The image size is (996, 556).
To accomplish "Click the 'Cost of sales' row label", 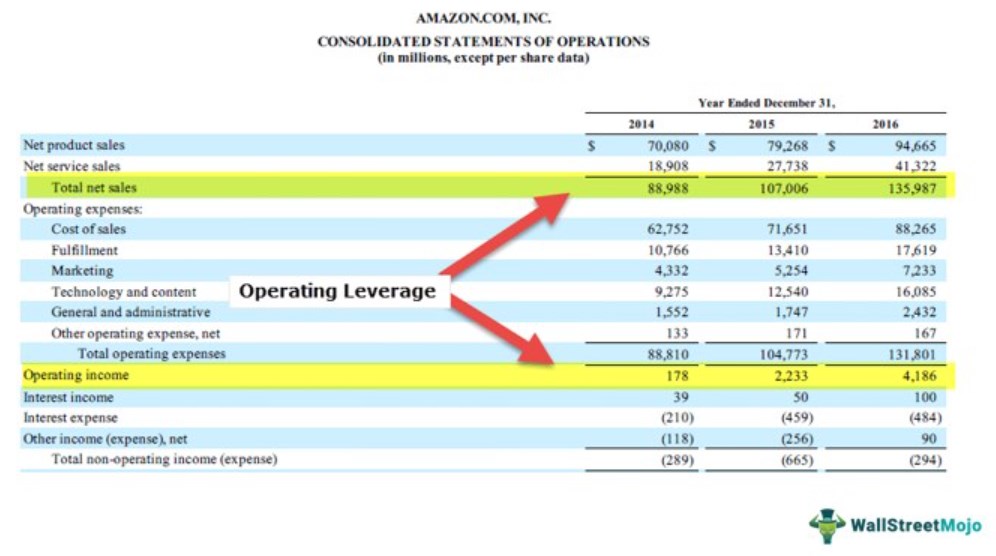I will pos(88,229).
